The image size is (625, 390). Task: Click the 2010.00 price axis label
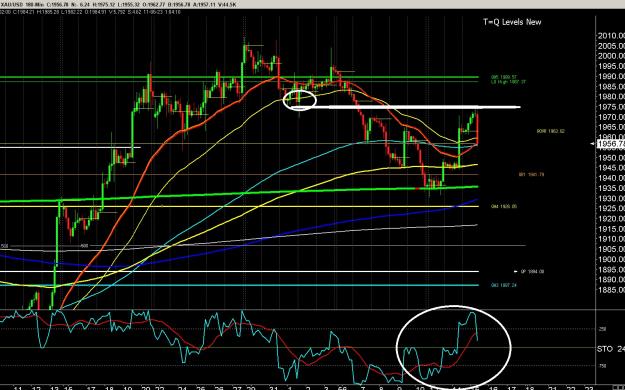(611, 35)
